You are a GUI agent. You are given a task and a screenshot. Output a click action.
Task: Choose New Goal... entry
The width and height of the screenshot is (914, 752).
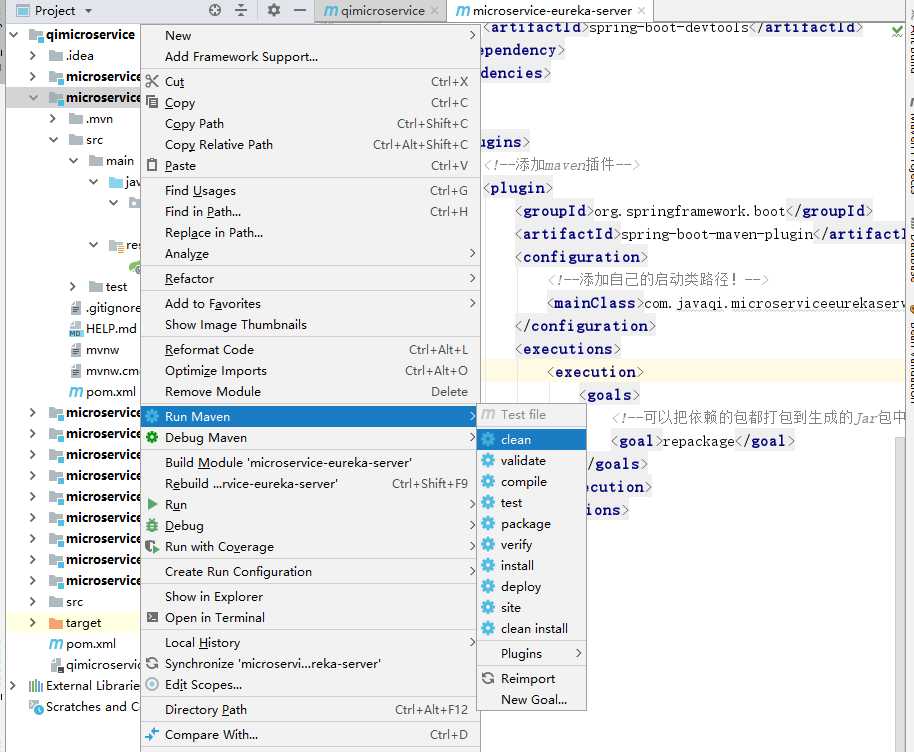(532, 699)
